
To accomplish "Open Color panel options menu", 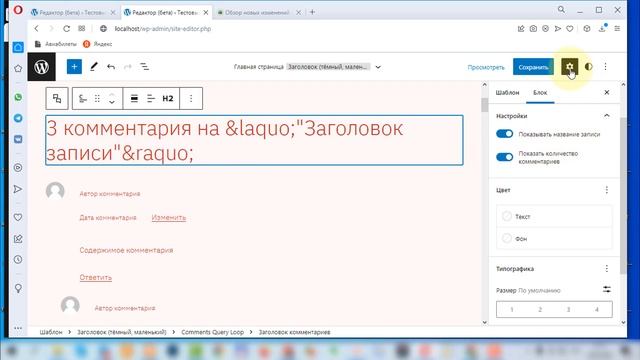I will coord(607,190).
